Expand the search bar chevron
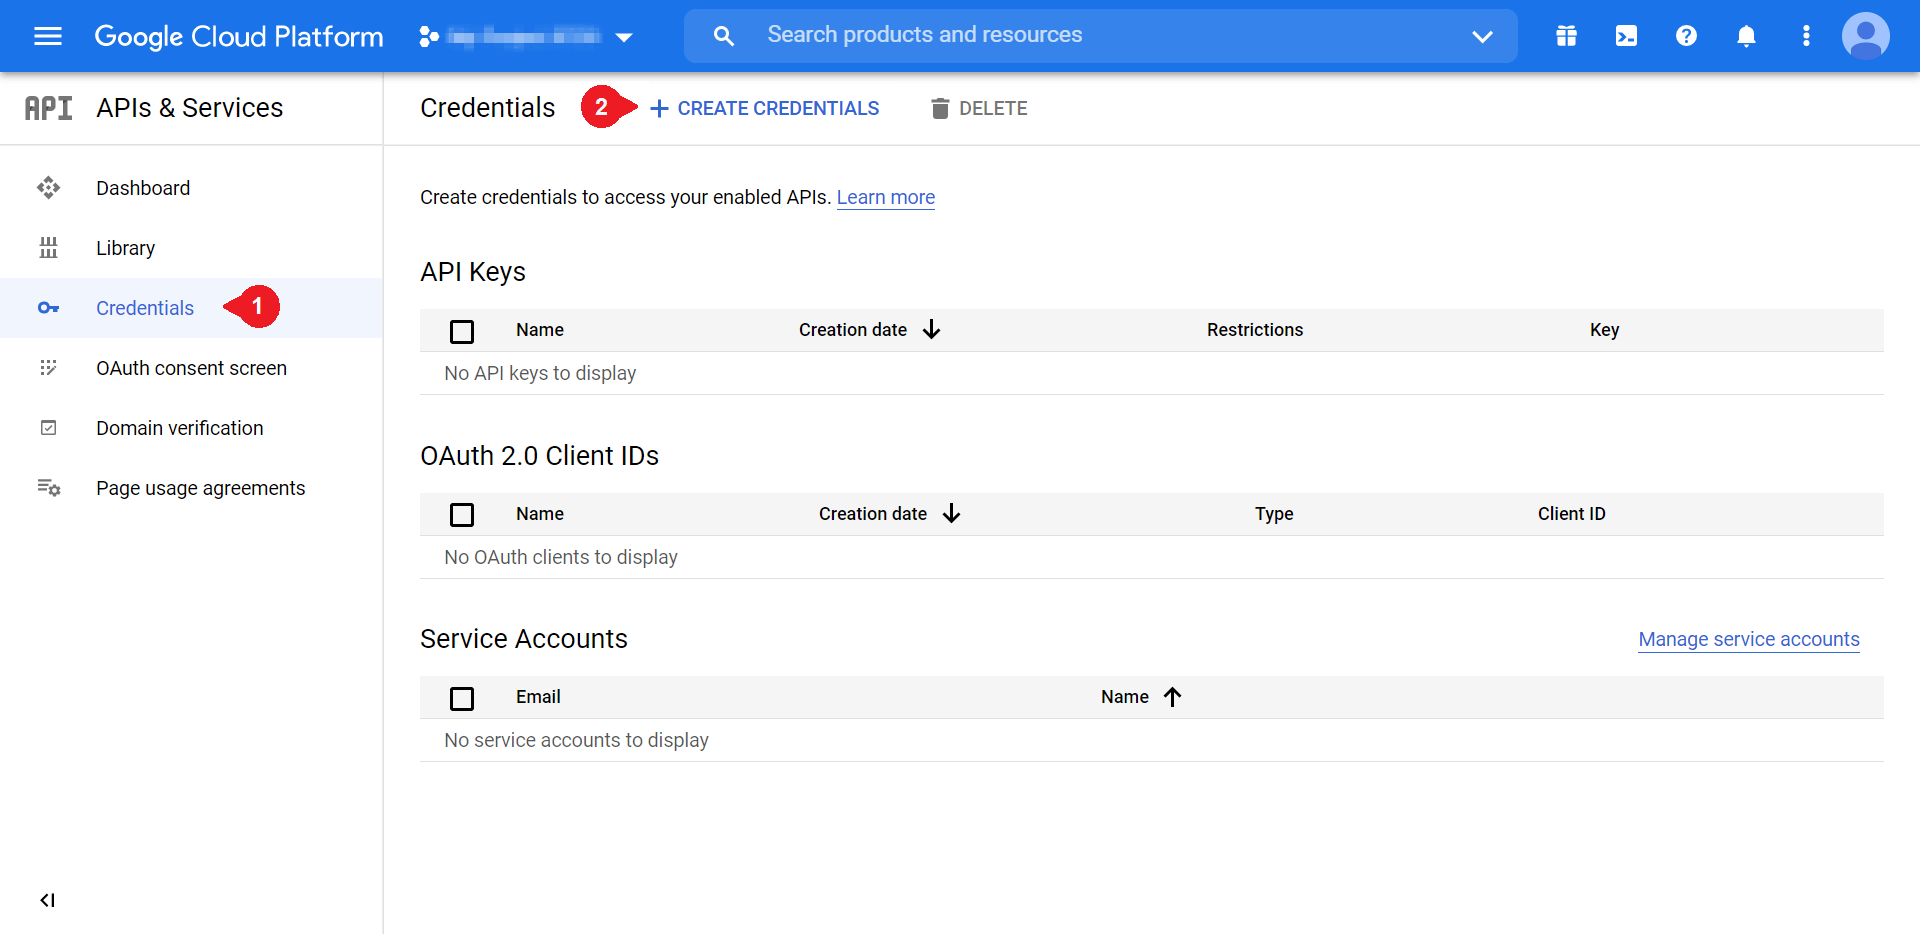This screenshot has height=934, width=1920. (1483, 37)
